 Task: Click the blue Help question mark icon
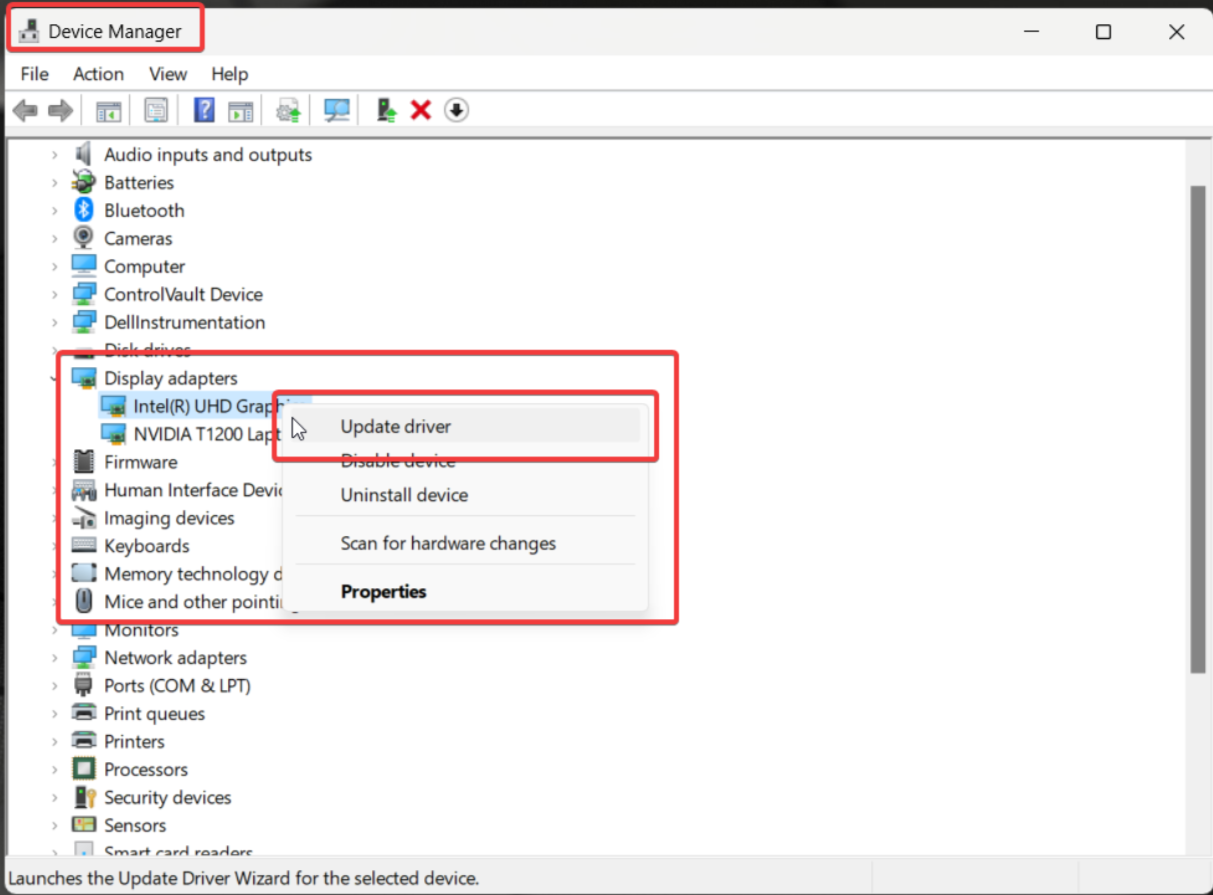(x=204, y=110)
